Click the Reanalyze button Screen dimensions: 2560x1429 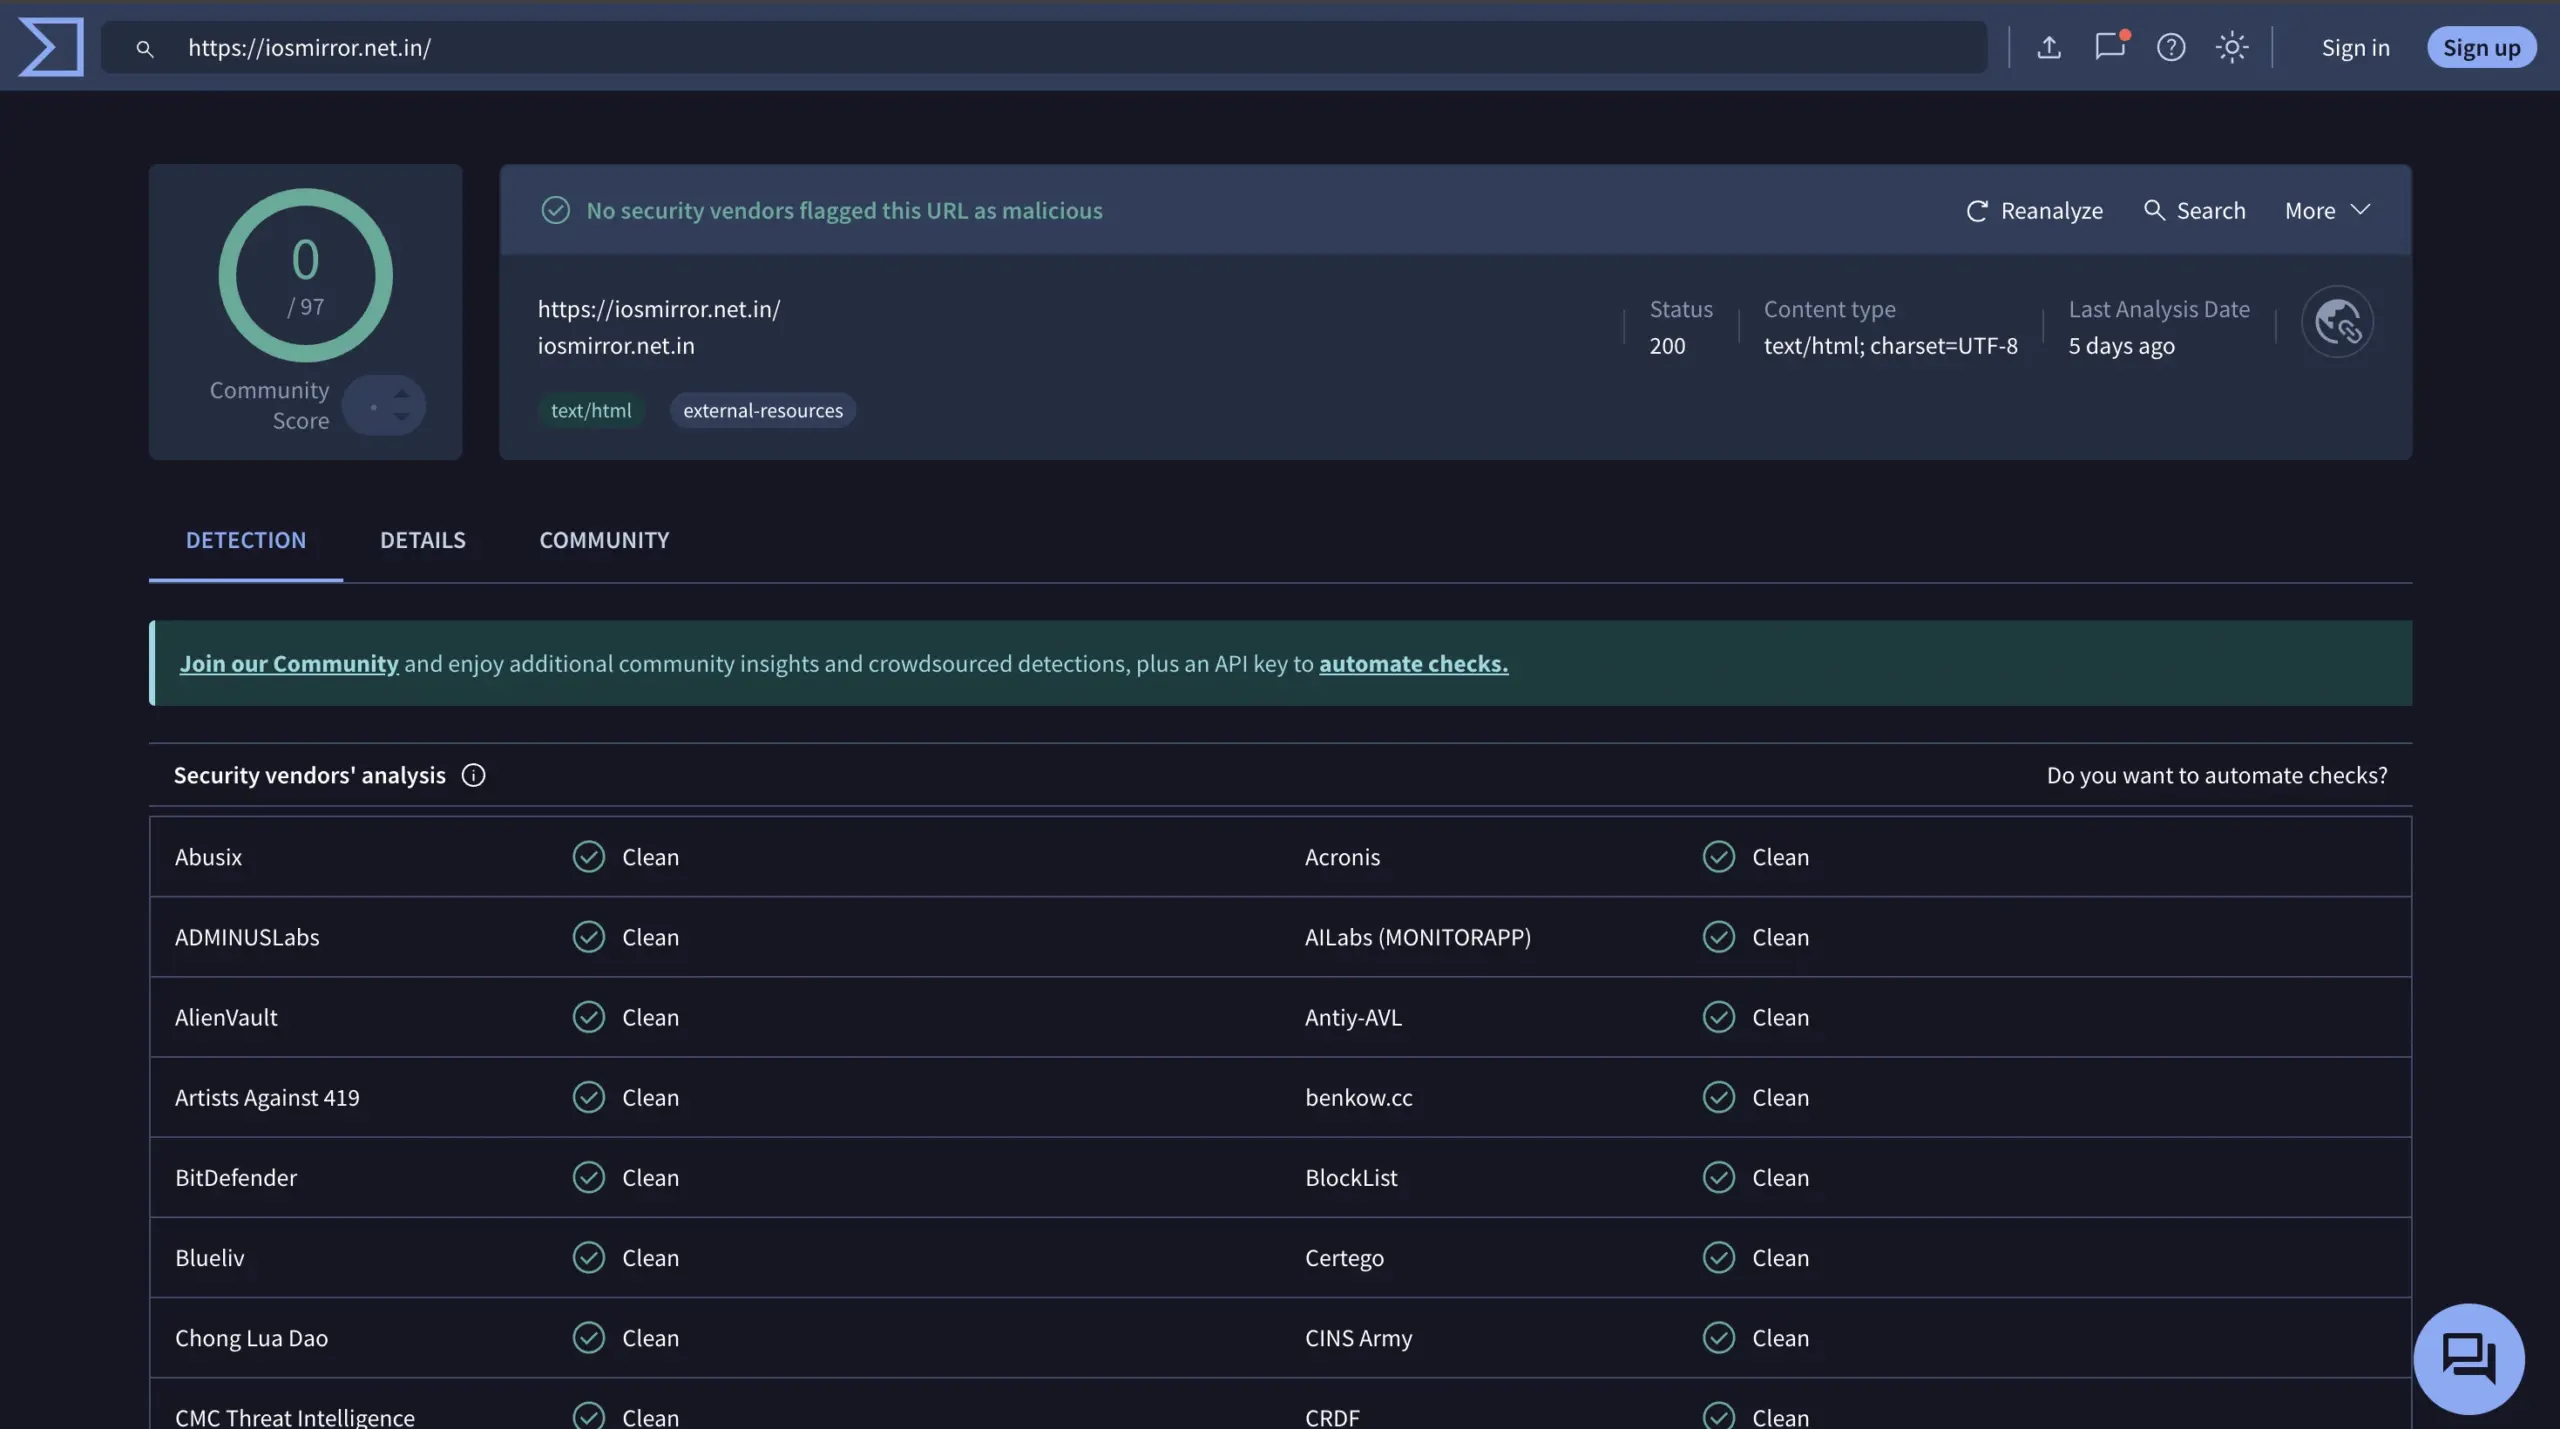[x=2035, y=211]
